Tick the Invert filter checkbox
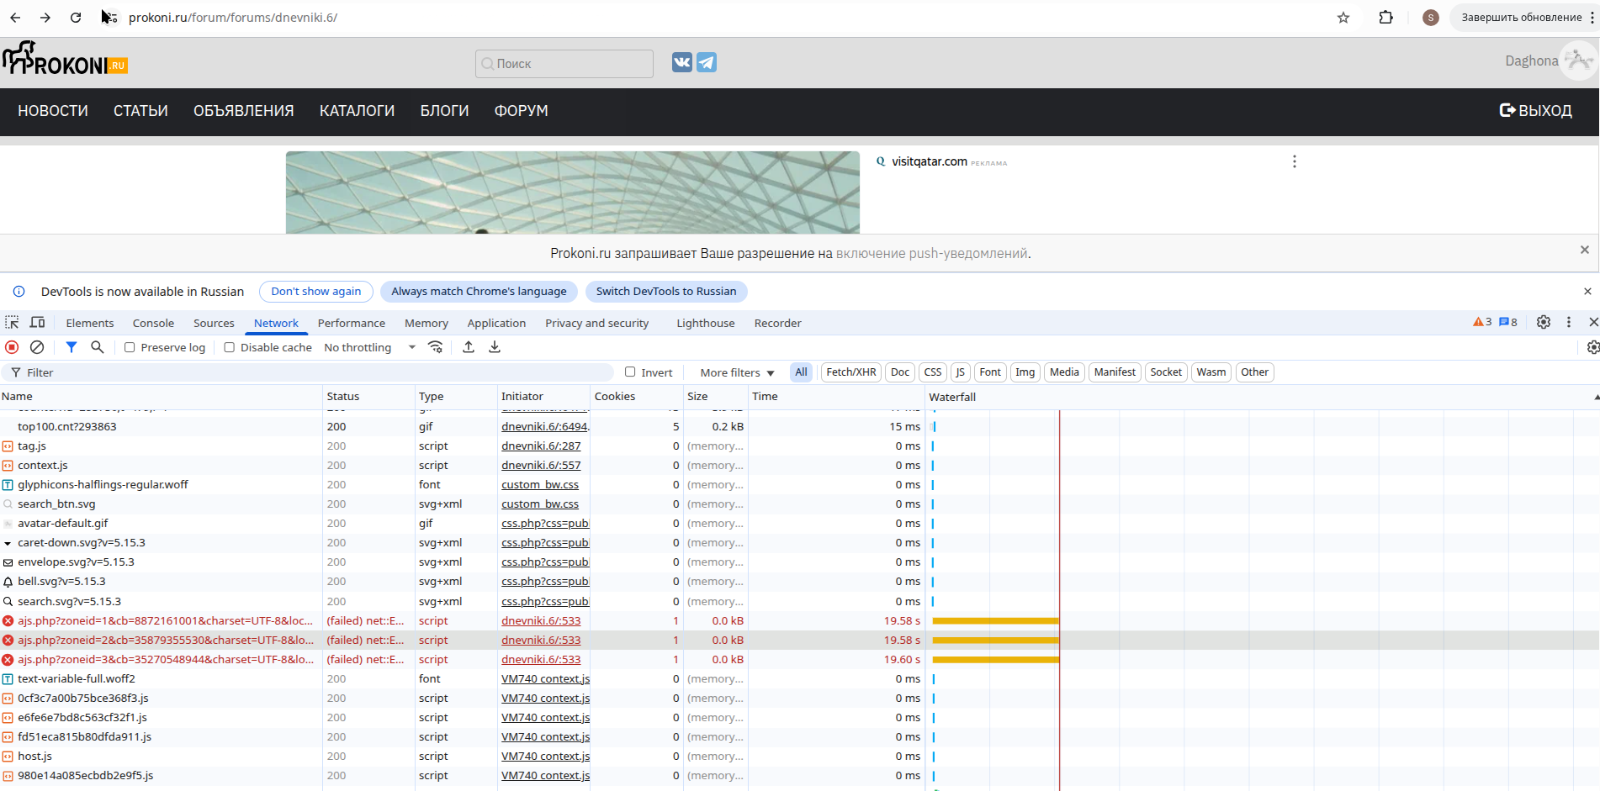The height and width of the screenshot is (791, 1600). (x=630, y=372)
